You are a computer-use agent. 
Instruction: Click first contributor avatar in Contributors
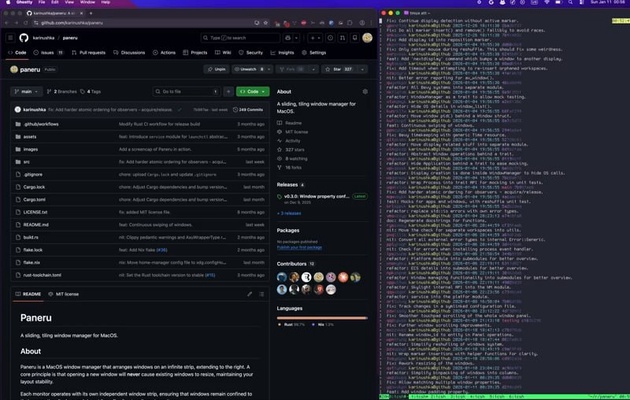282,277
